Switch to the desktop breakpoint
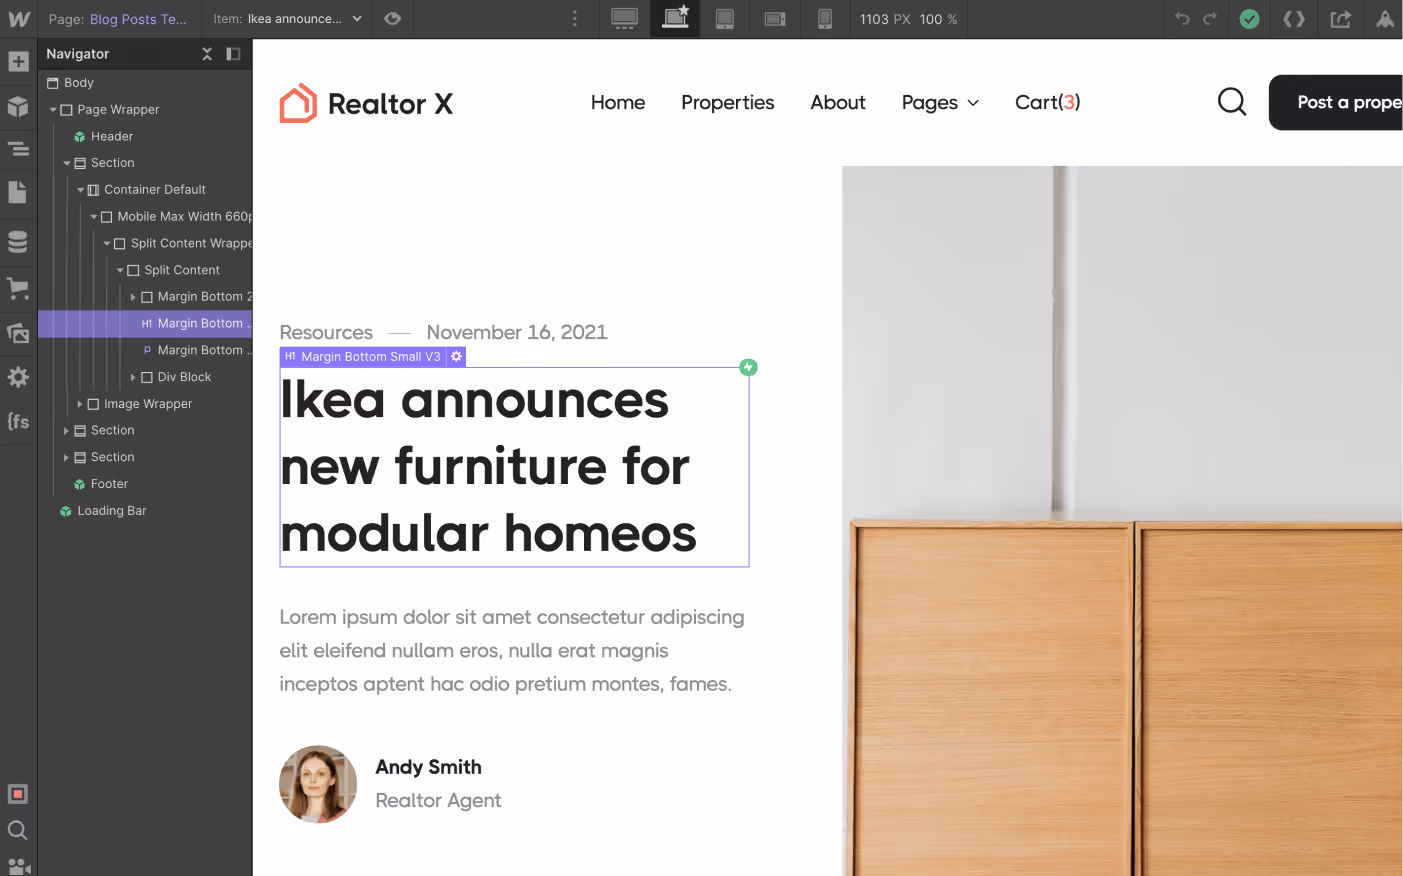Viewport: 1403px width, 876px height. (625, 19)
